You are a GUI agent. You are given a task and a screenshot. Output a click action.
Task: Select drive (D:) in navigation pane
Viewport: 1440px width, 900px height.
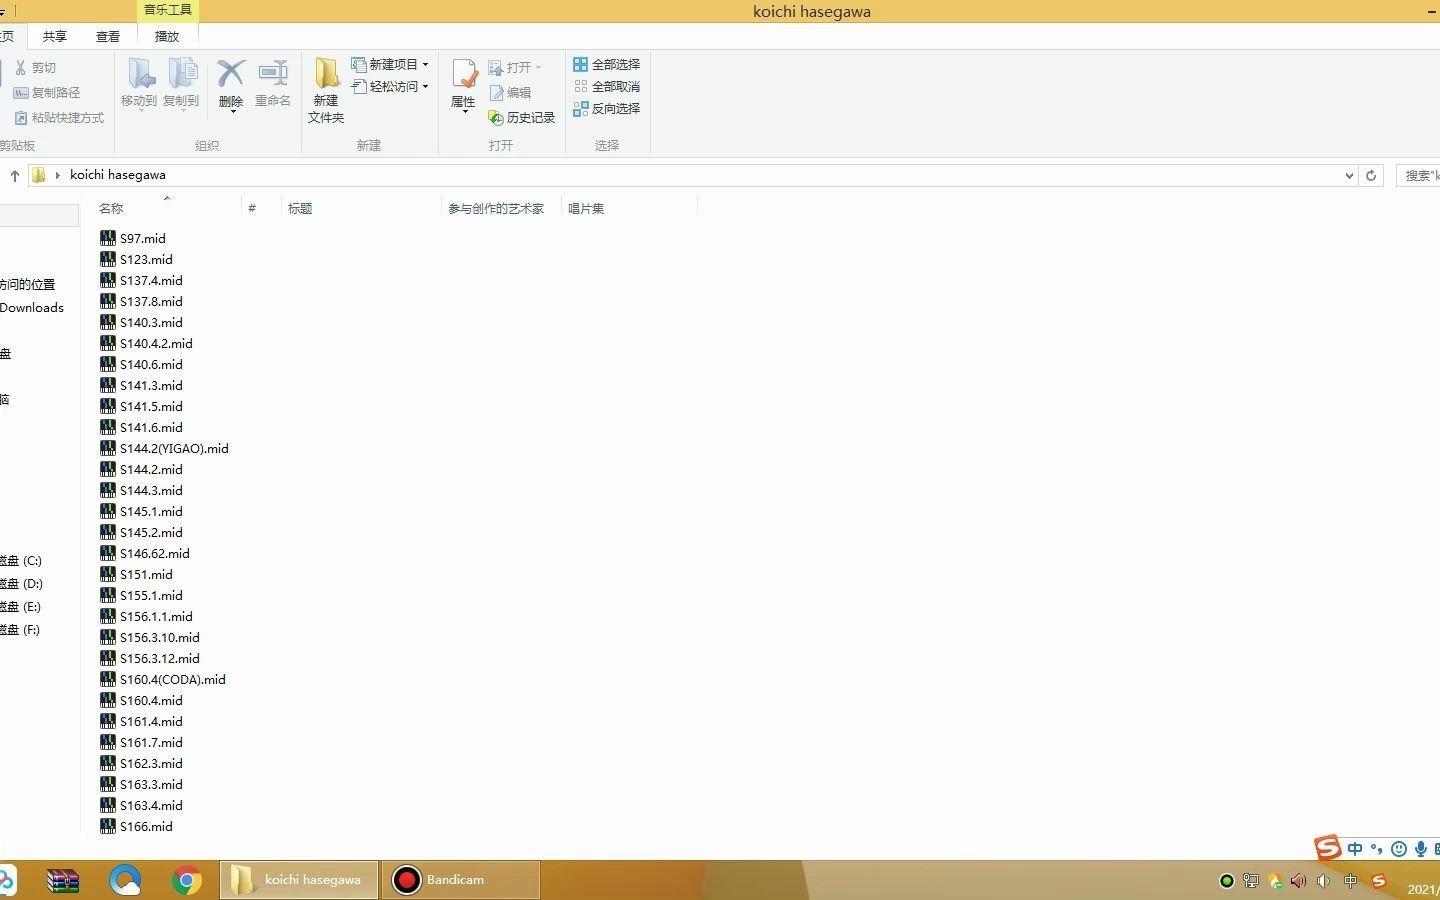click(21, 584)
